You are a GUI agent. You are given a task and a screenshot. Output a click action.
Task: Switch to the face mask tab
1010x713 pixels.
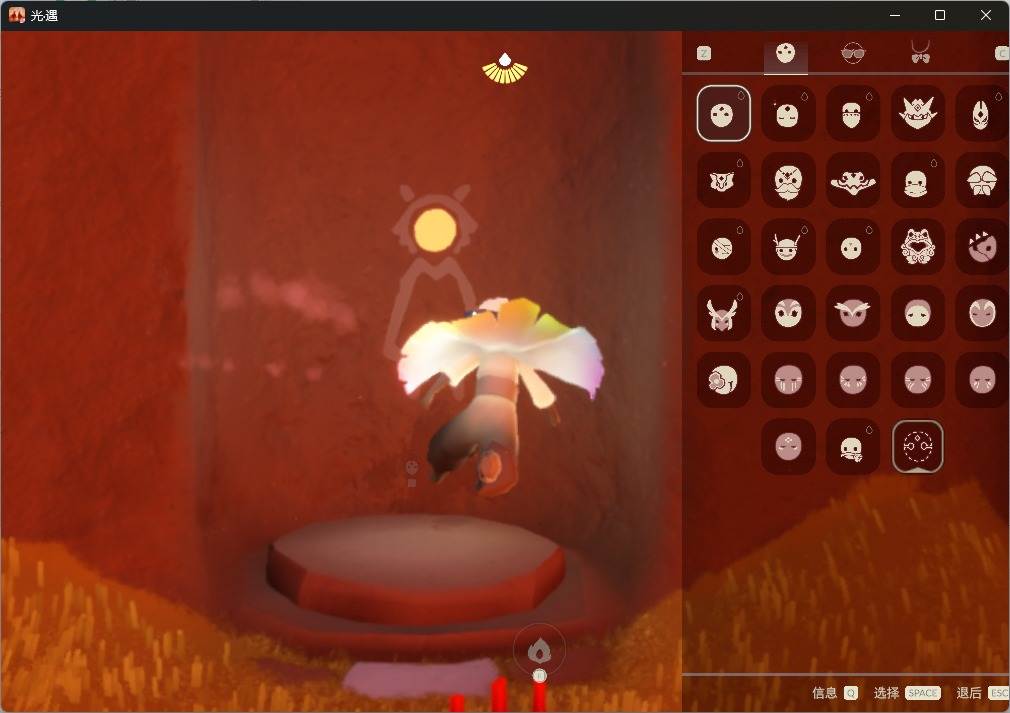pyautogui.click(x=785, y=54)
